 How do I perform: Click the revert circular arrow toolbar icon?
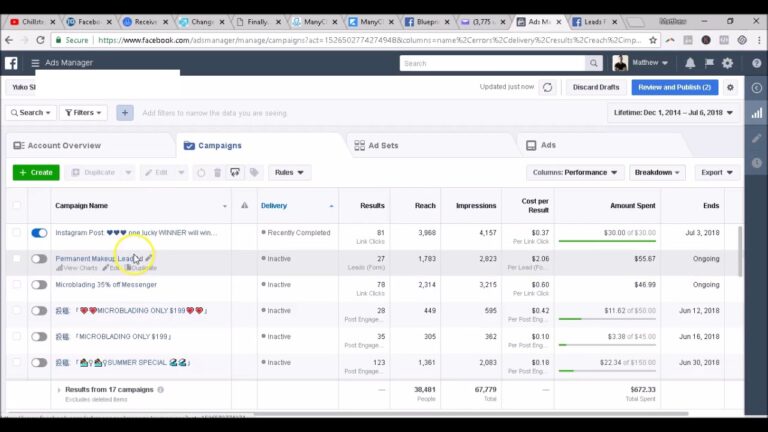coord(201,172)
